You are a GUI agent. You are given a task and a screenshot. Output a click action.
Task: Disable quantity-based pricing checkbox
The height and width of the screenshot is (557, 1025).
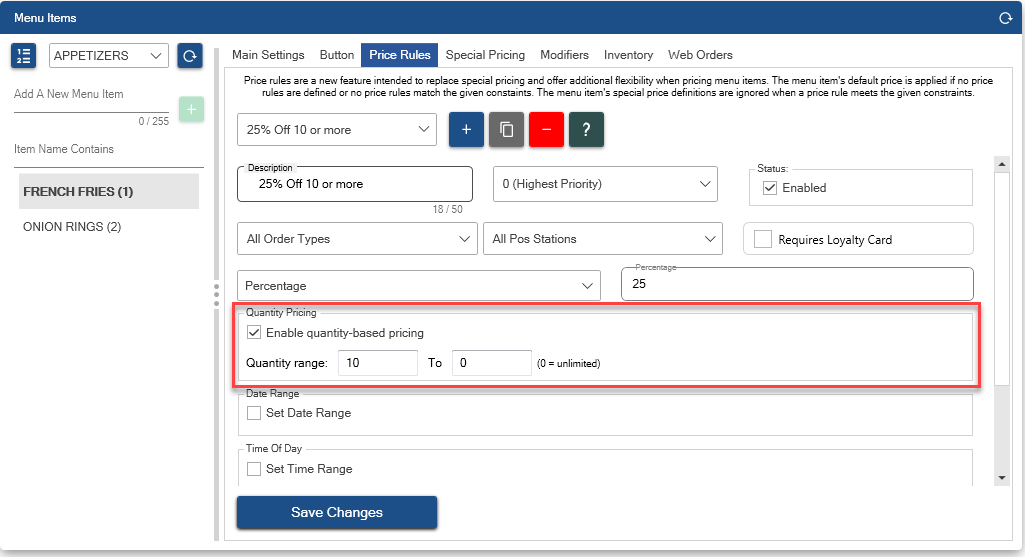tap(254, 333)
